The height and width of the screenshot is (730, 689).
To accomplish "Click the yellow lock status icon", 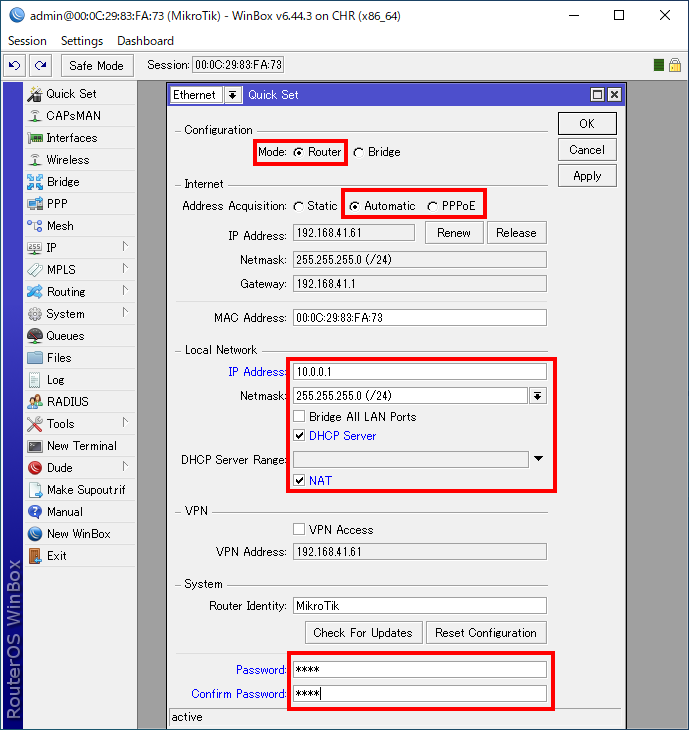I will pos(675,65).
